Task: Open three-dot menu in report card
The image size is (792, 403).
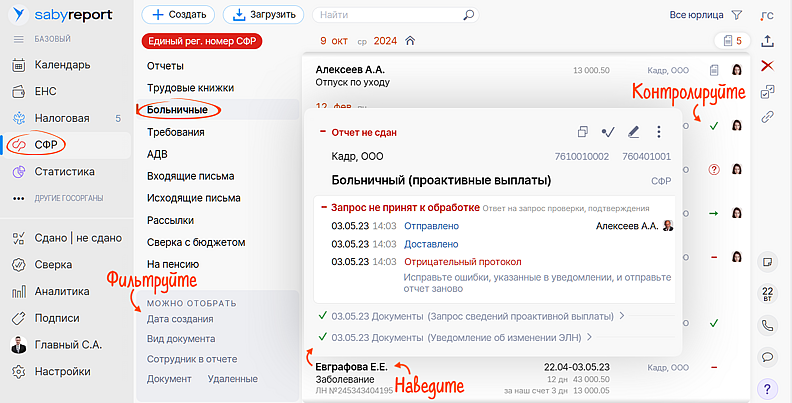Action: point(658,131)
